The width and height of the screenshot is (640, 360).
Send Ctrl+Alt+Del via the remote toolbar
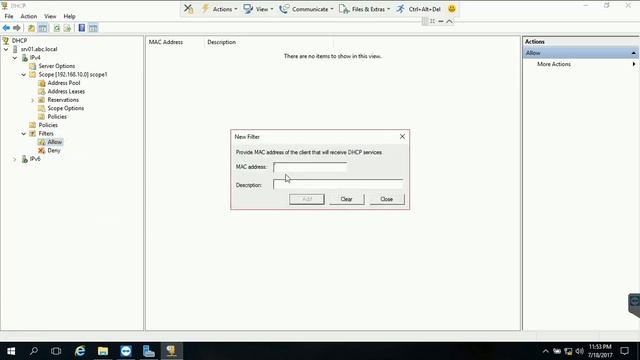418,9
